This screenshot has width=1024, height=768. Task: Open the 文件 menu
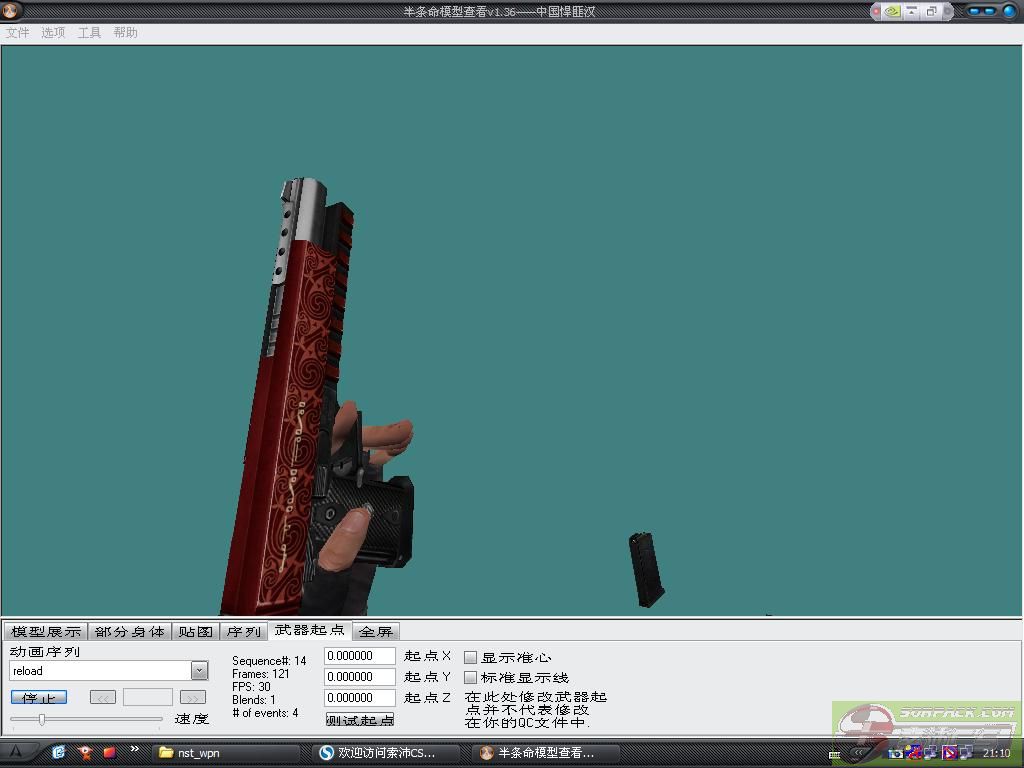17,32
